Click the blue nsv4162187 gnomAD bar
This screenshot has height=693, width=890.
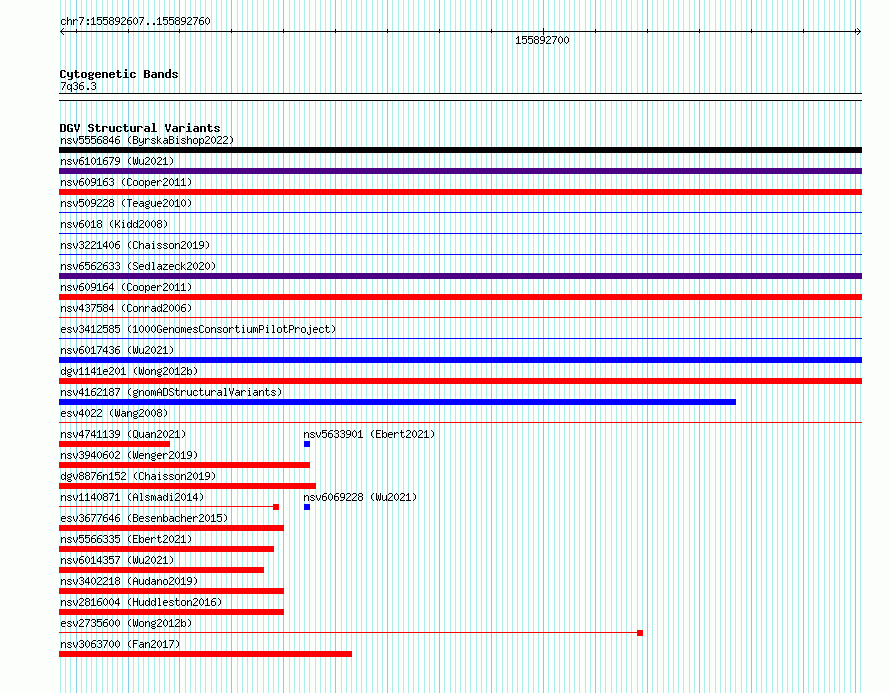coord(397,402)
